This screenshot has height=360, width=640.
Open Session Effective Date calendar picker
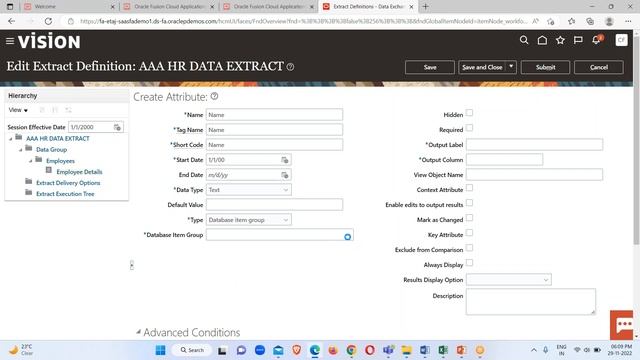click(117, 127)
